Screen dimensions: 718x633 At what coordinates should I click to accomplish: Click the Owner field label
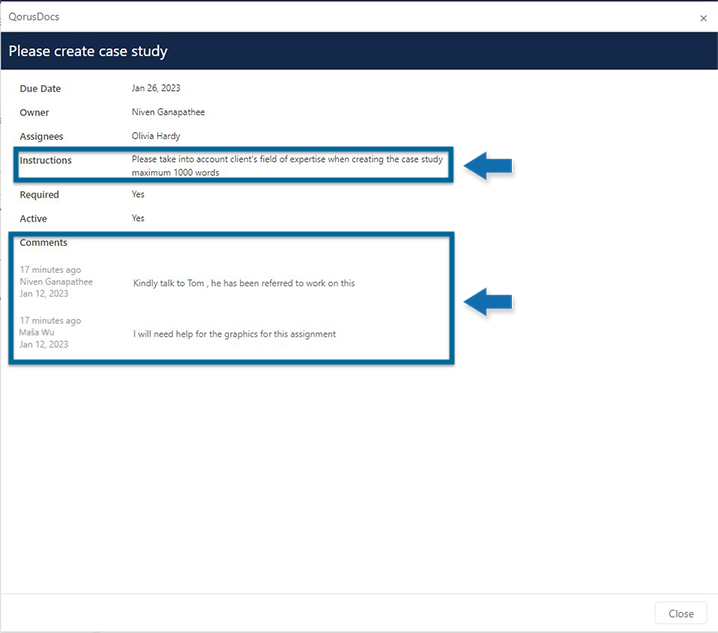[x=34, y=113]
